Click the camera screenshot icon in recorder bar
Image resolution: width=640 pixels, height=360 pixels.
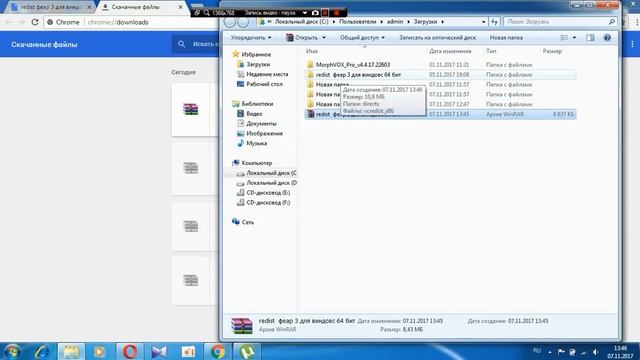[x=315, y=13]
